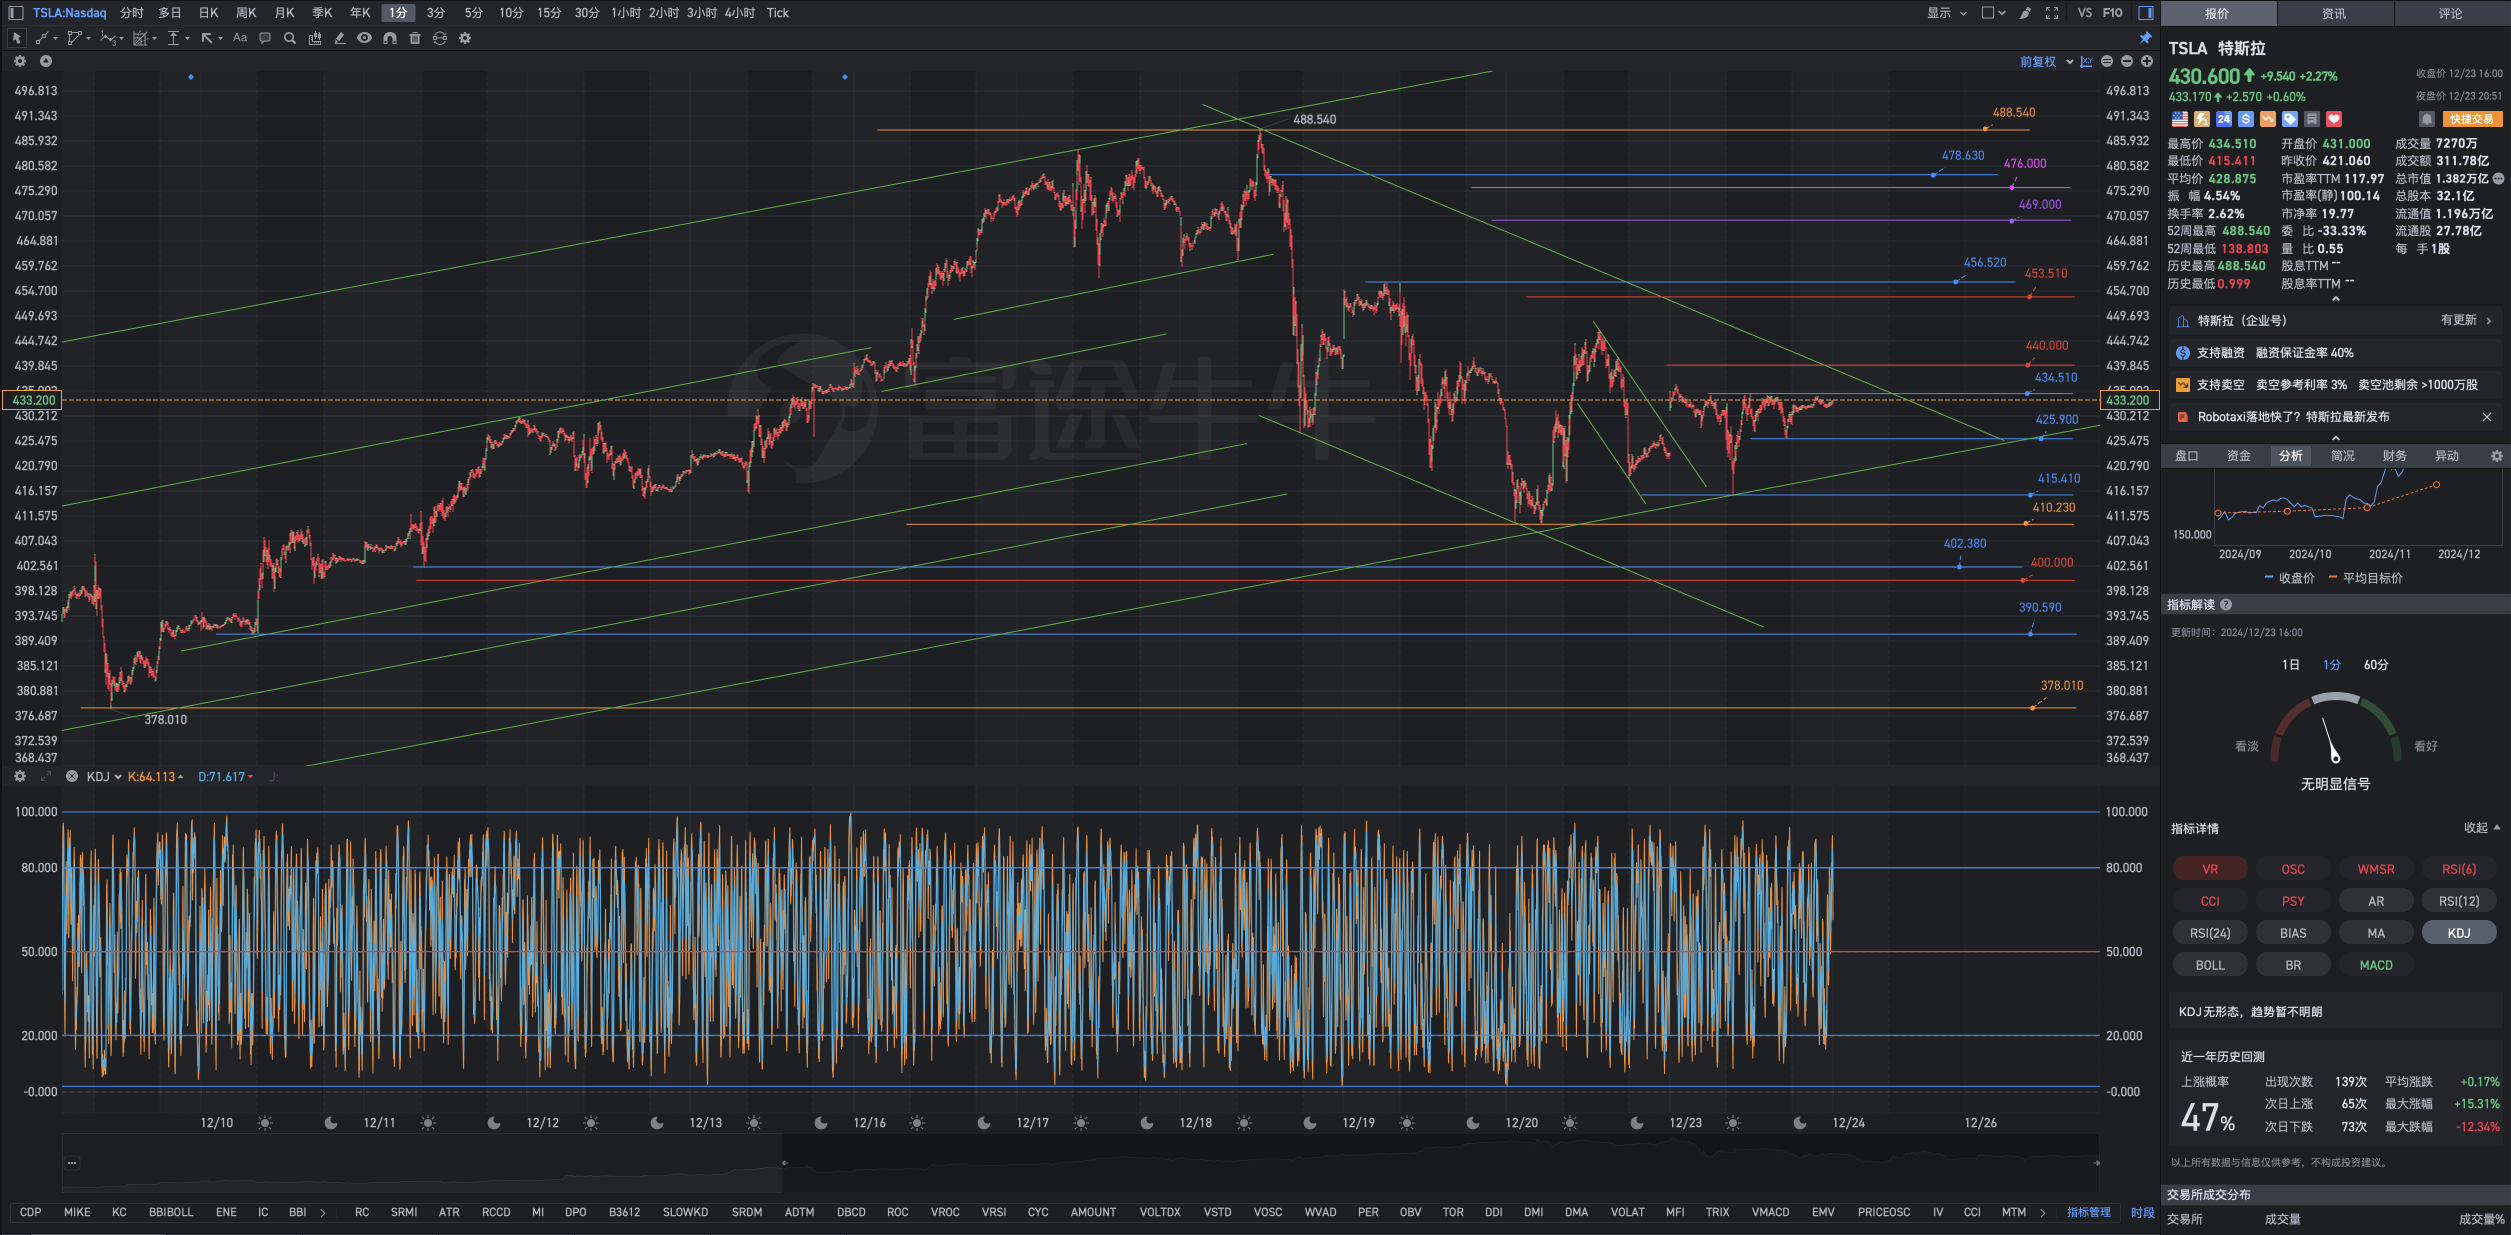Click the 快捷交易 quick trade button
2511x1235 pixels.
pos(2472,119)
